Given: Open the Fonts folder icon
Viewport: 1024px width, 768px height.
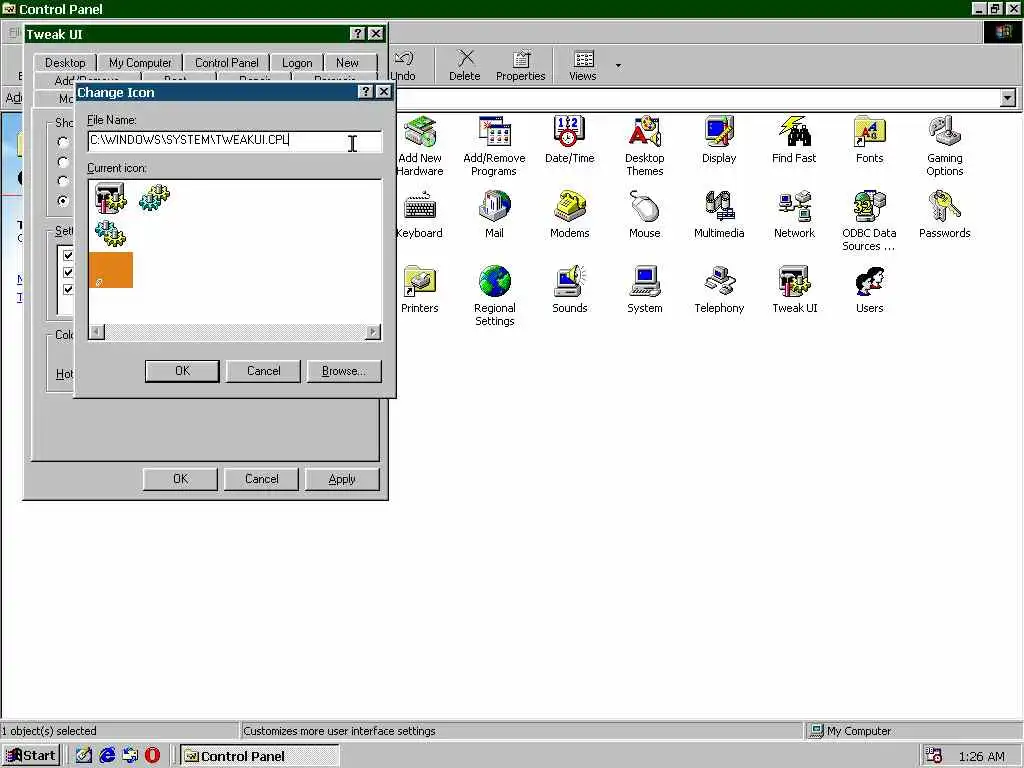Looking at the screenshot, I should [x=869, y=139].
